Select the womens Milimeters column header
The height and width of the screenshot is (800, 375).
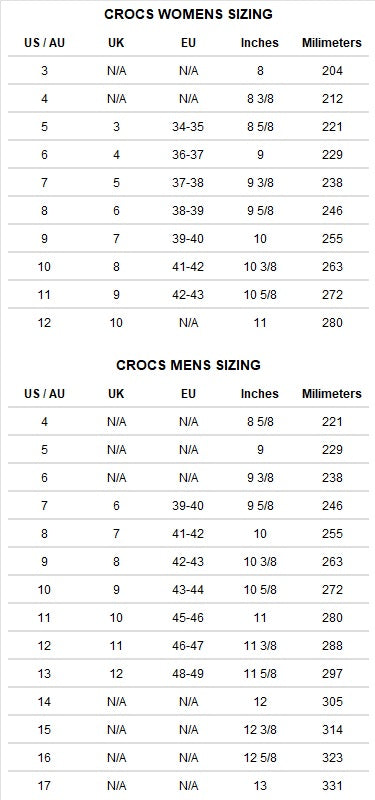point(332,43)
